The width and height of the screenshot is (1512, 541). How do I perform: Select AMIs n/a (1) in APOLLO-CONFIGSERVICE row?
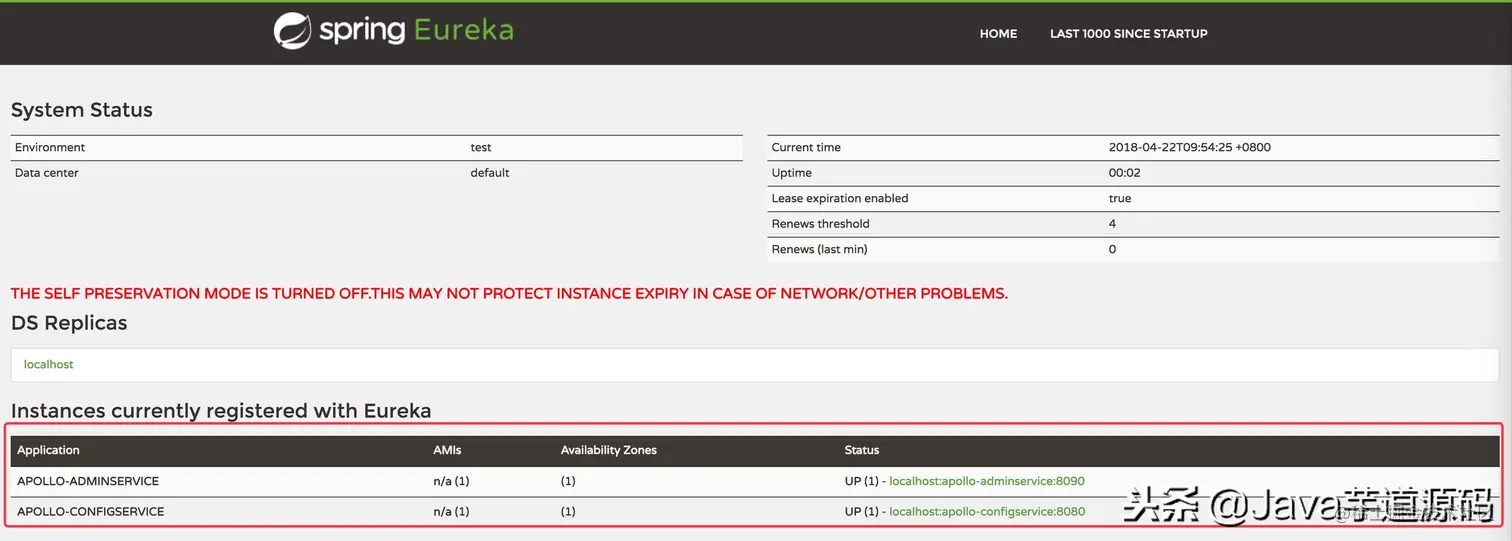pos(451,511)
